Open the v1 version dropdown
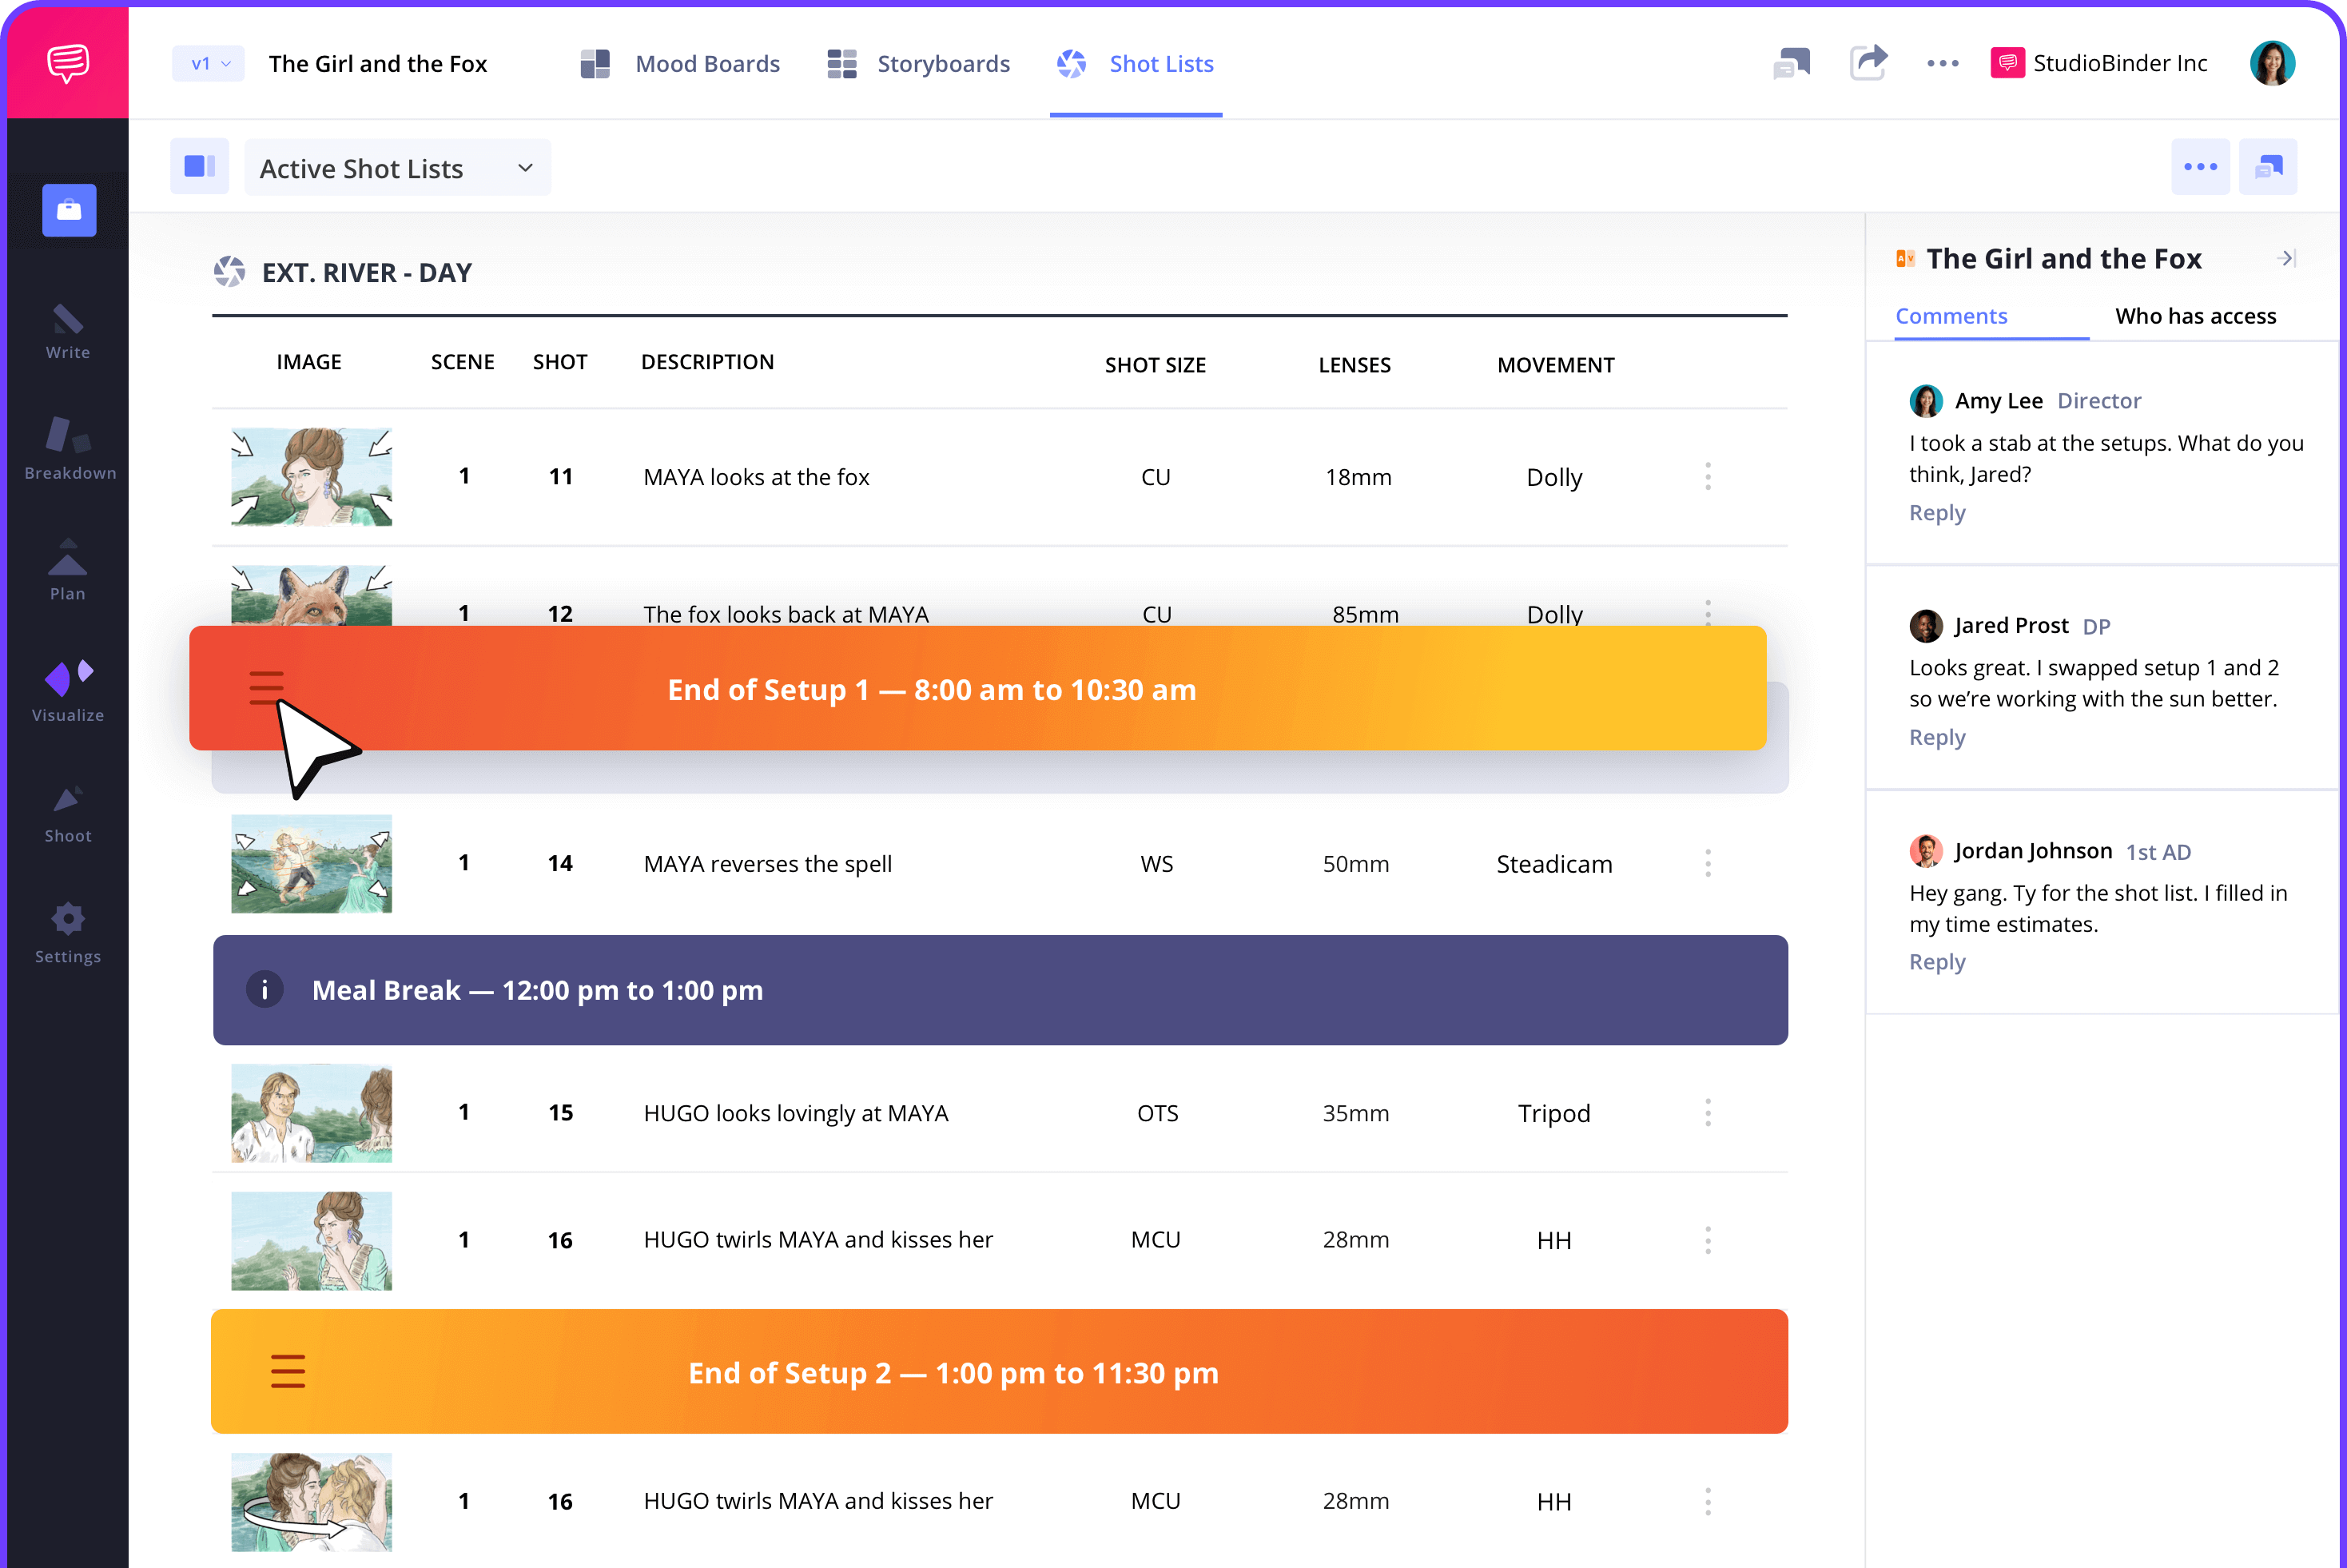Image resolution: width=2347 pixels, height=1568 pixels. click(x=207, y=63)
